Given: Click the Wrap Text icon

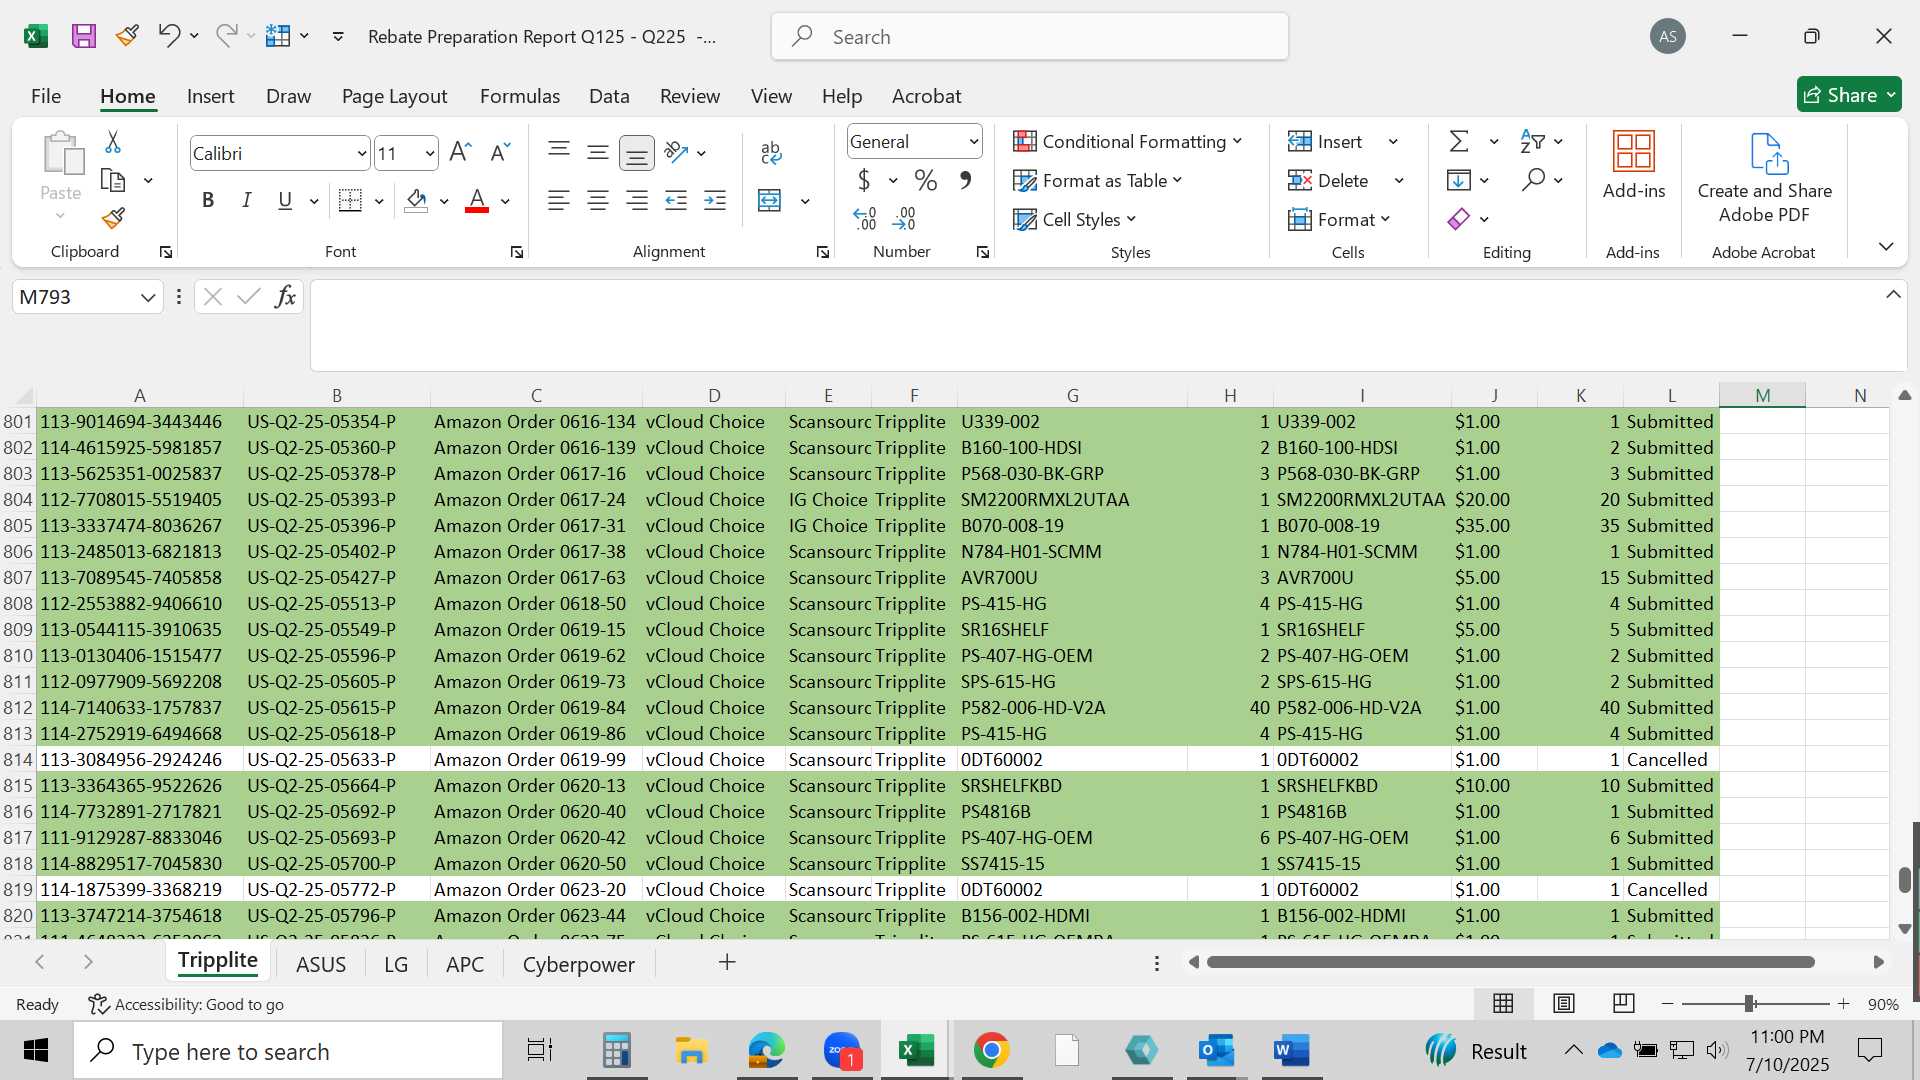Looking at the screenshot, I should tap(771, 152).
